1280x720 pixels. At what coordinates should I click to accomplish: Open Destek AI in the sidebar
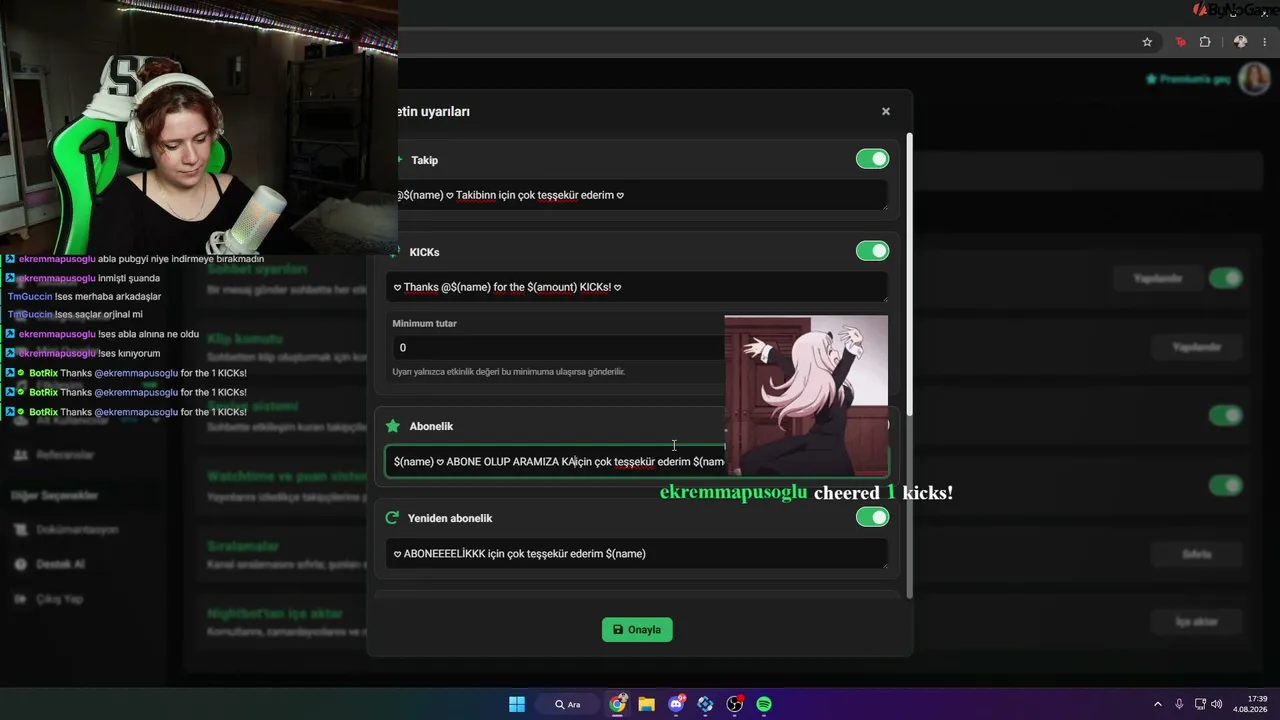(x=60, y=564)
